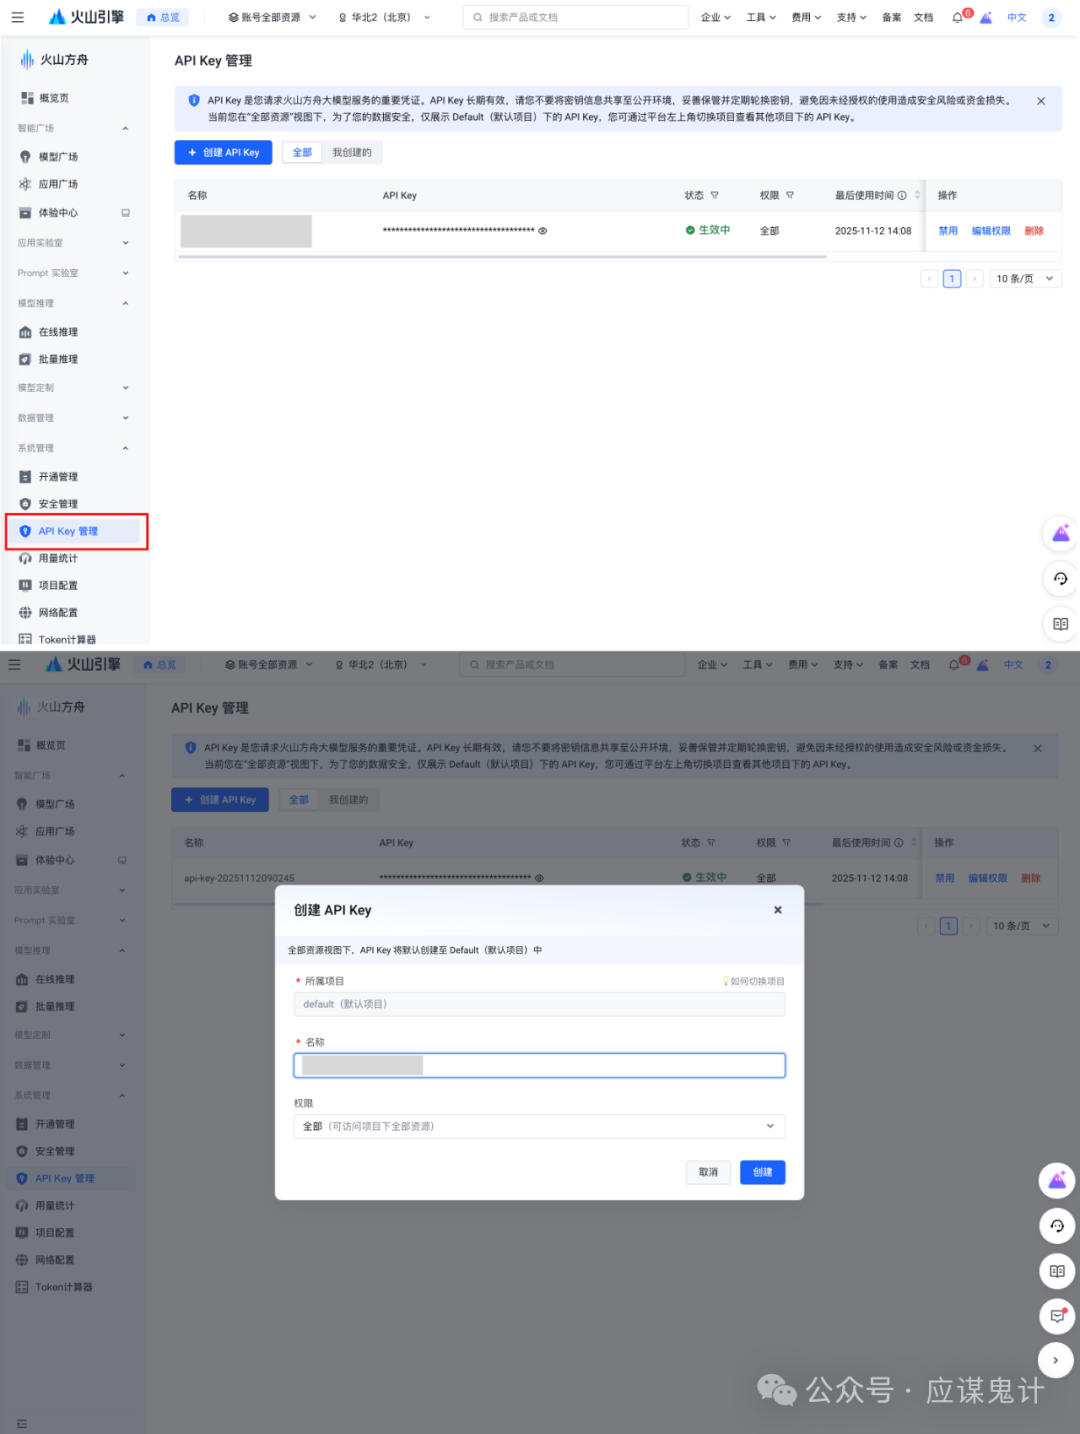This screenshot has width=1080, height=1434.
Task: Click the 创建 API Key button
Action: (222, 152)
